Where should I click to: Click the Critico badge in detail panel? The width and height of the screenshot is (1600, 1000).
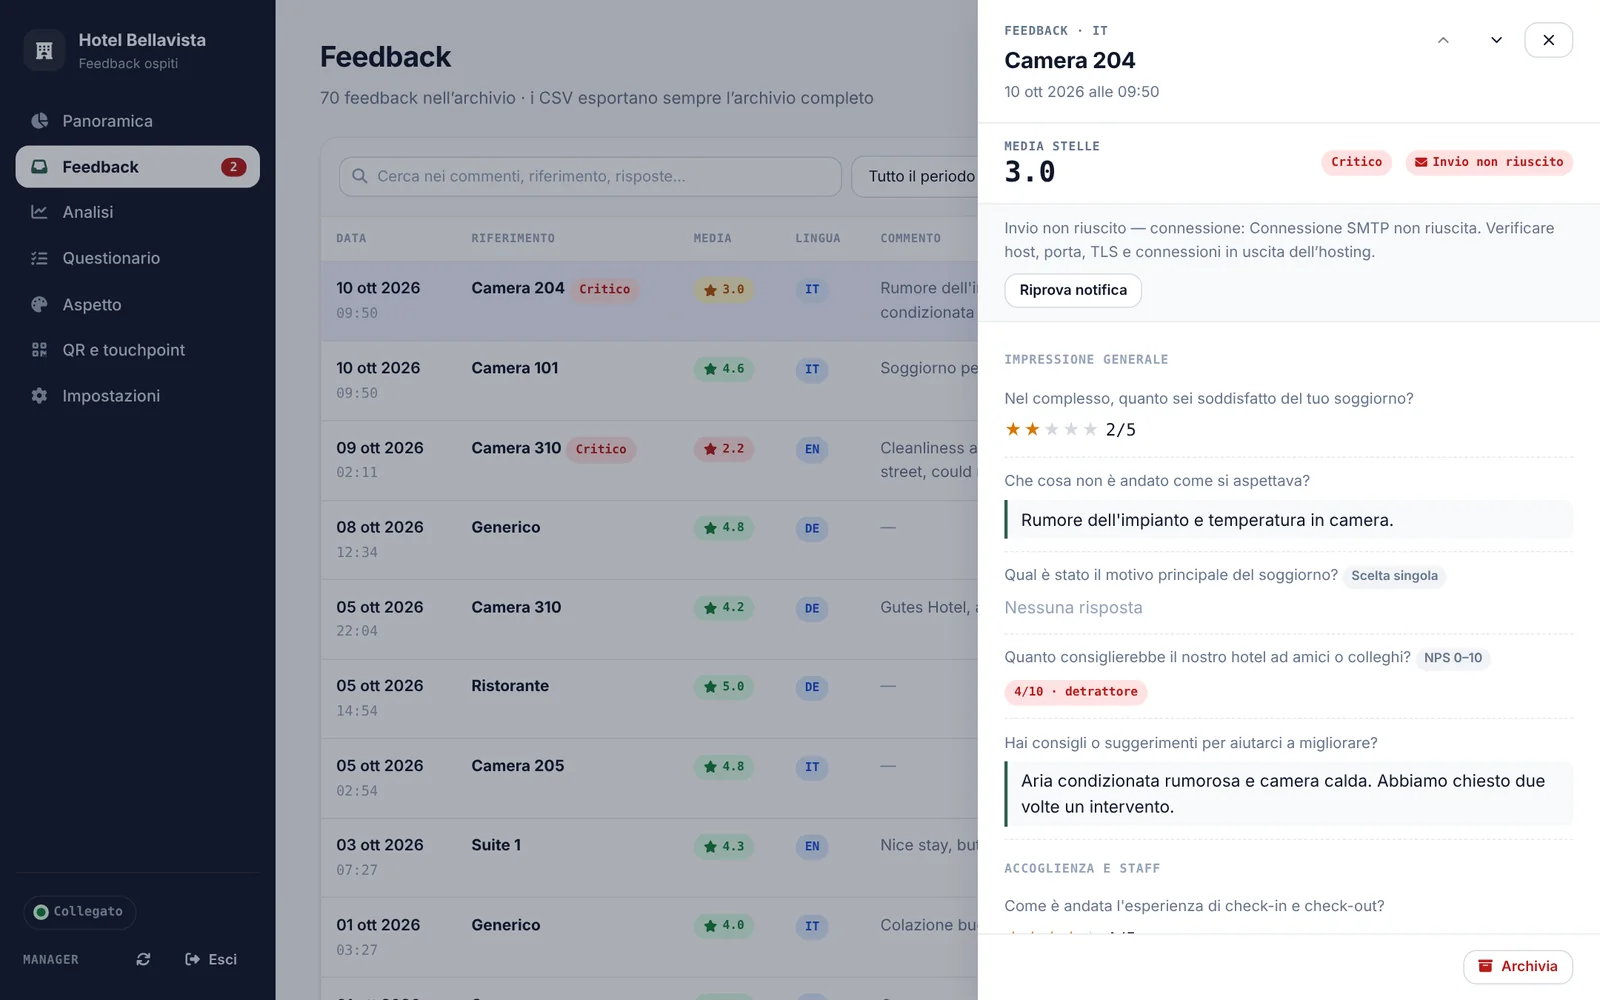[x=1356, y=162]
